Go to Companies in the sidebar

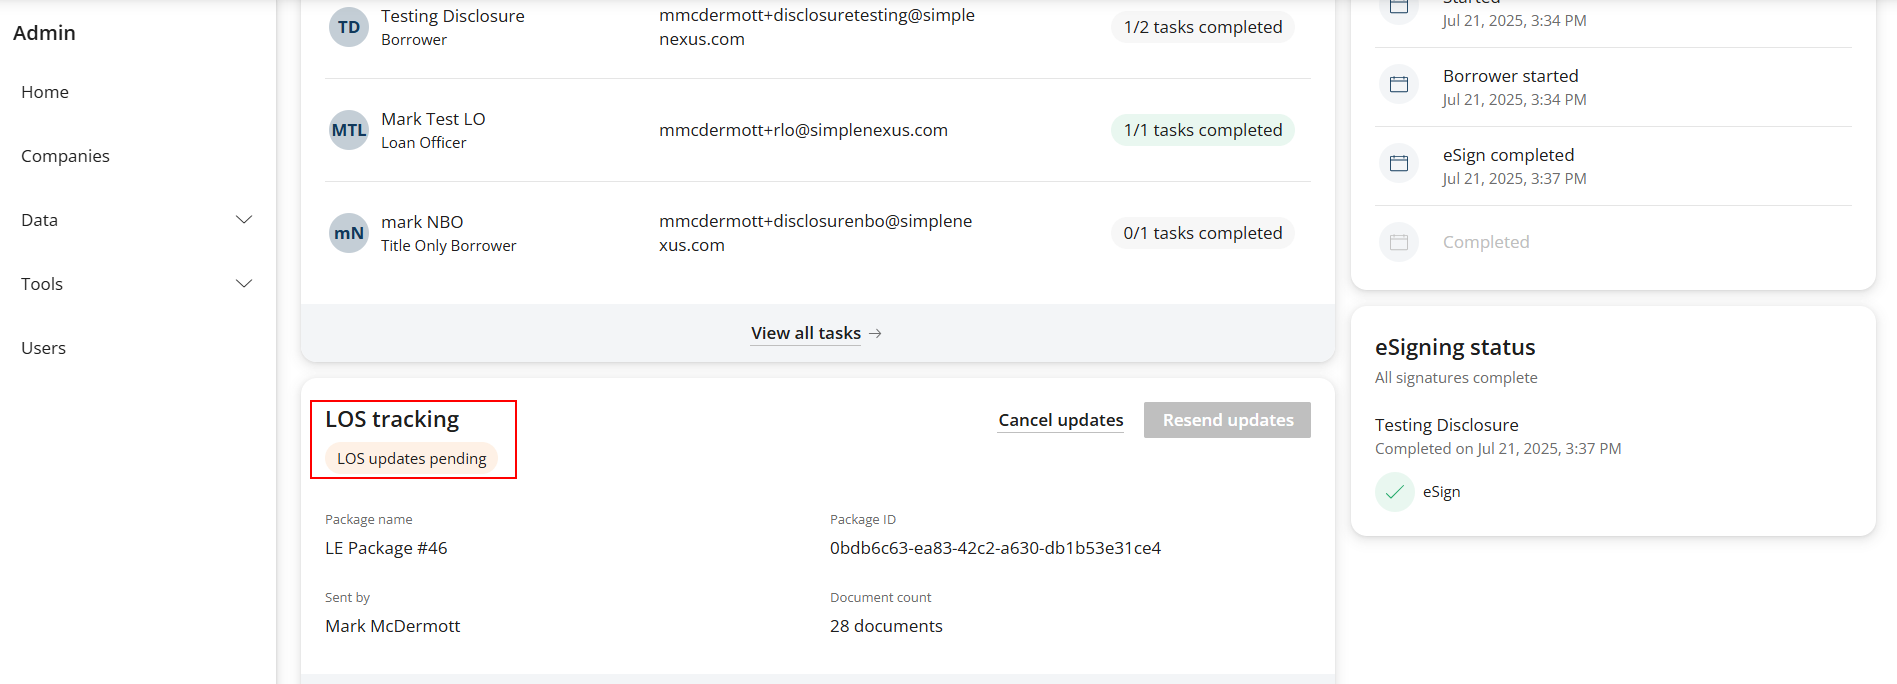point(65,156)
